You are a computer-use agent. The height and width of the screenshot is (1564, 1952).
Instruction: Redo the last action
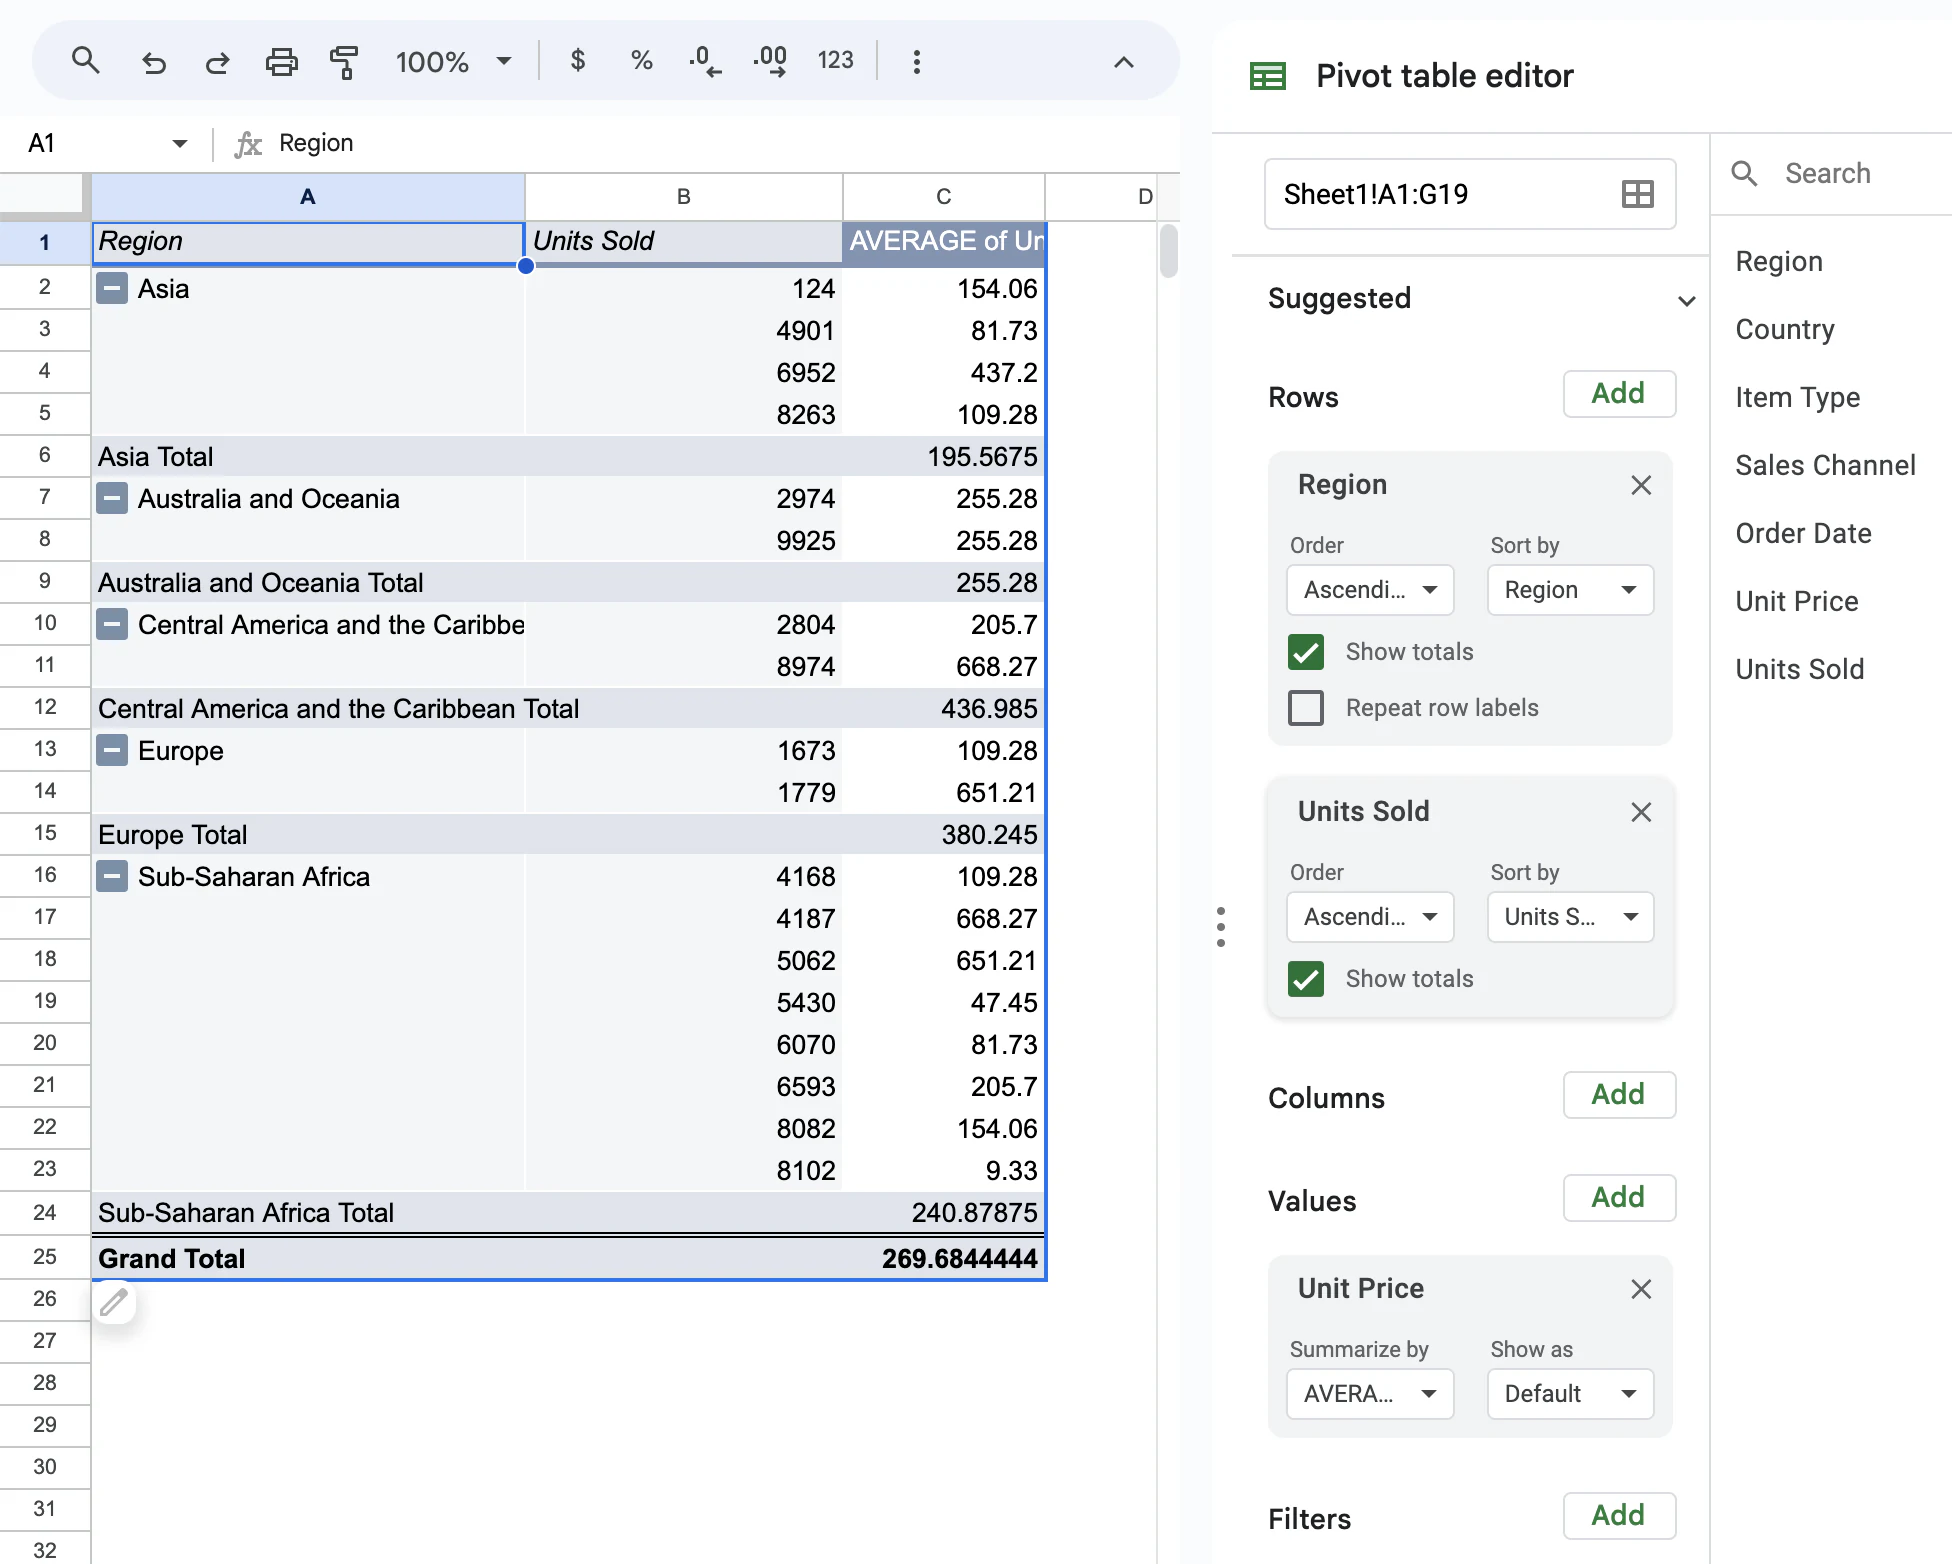point(217,62)
